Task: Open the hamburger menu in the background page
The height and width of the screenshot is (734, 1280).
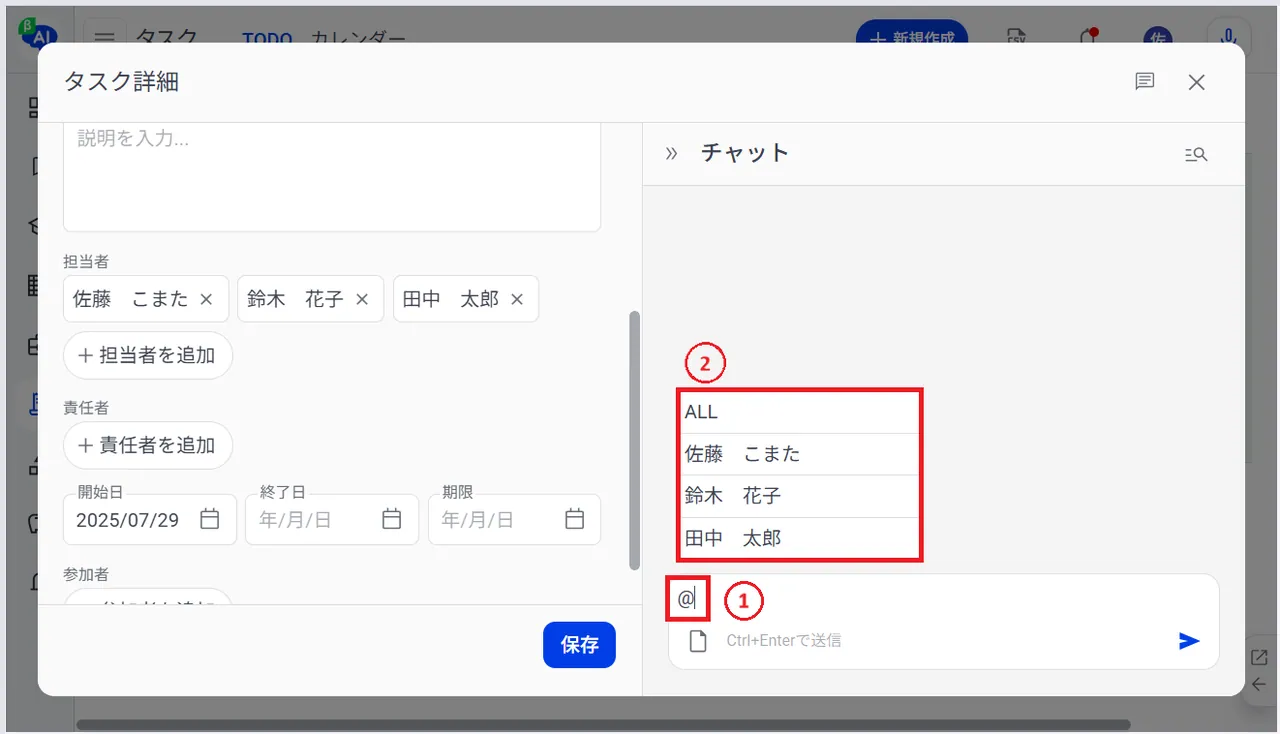Action: [105, 38]
